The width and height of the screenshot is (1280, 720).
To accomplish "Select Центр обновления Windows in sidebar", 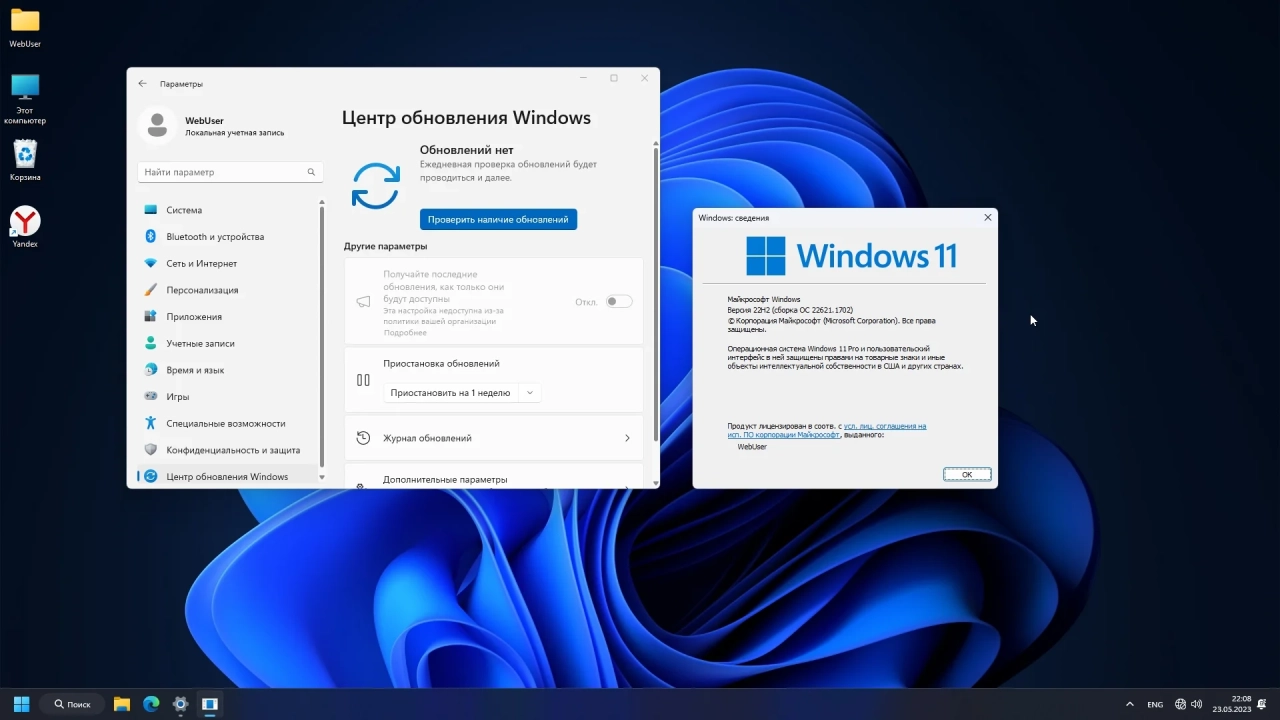I will click(229, 477).
